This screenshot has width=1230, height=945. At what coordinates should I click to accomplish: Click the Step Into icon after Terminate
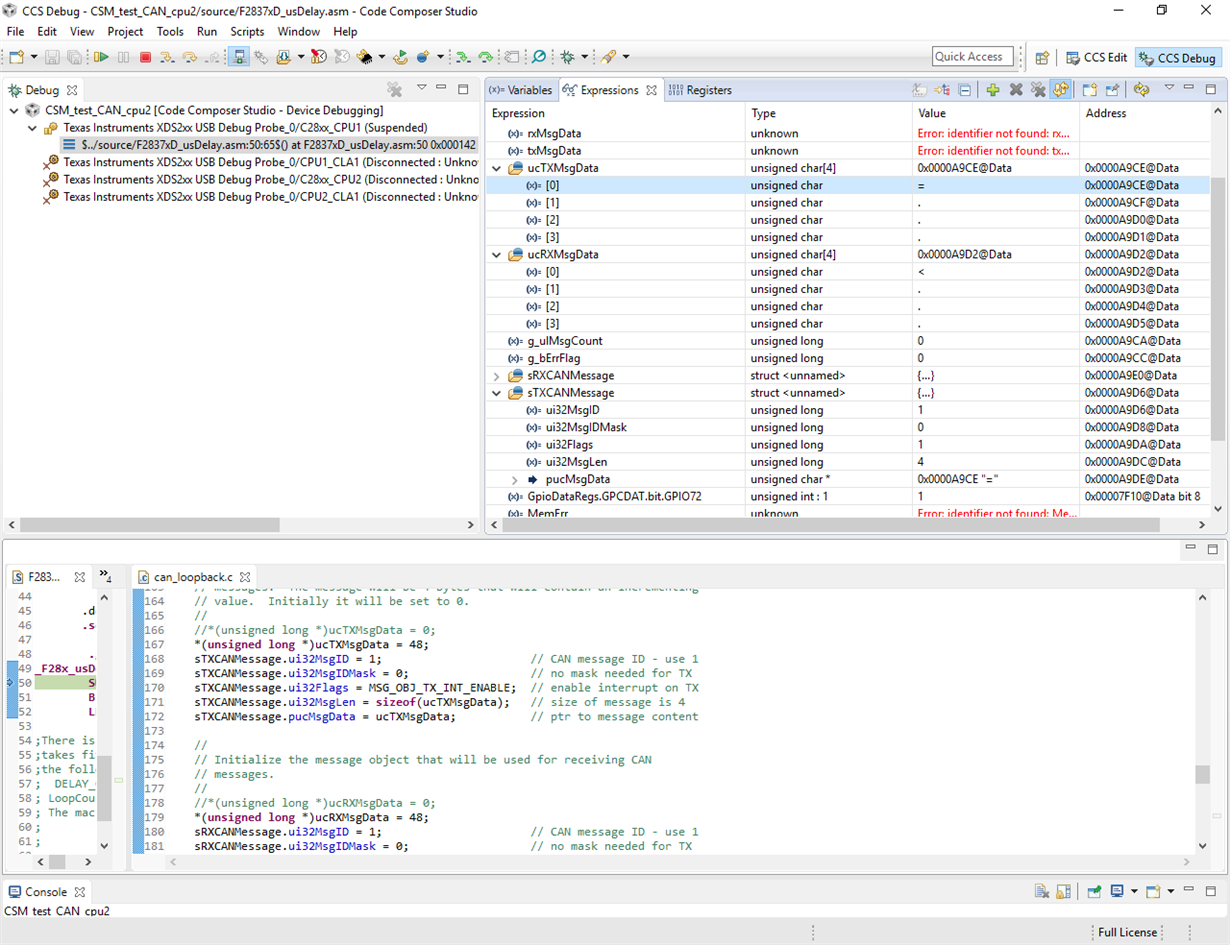click(x=167, y=57)
